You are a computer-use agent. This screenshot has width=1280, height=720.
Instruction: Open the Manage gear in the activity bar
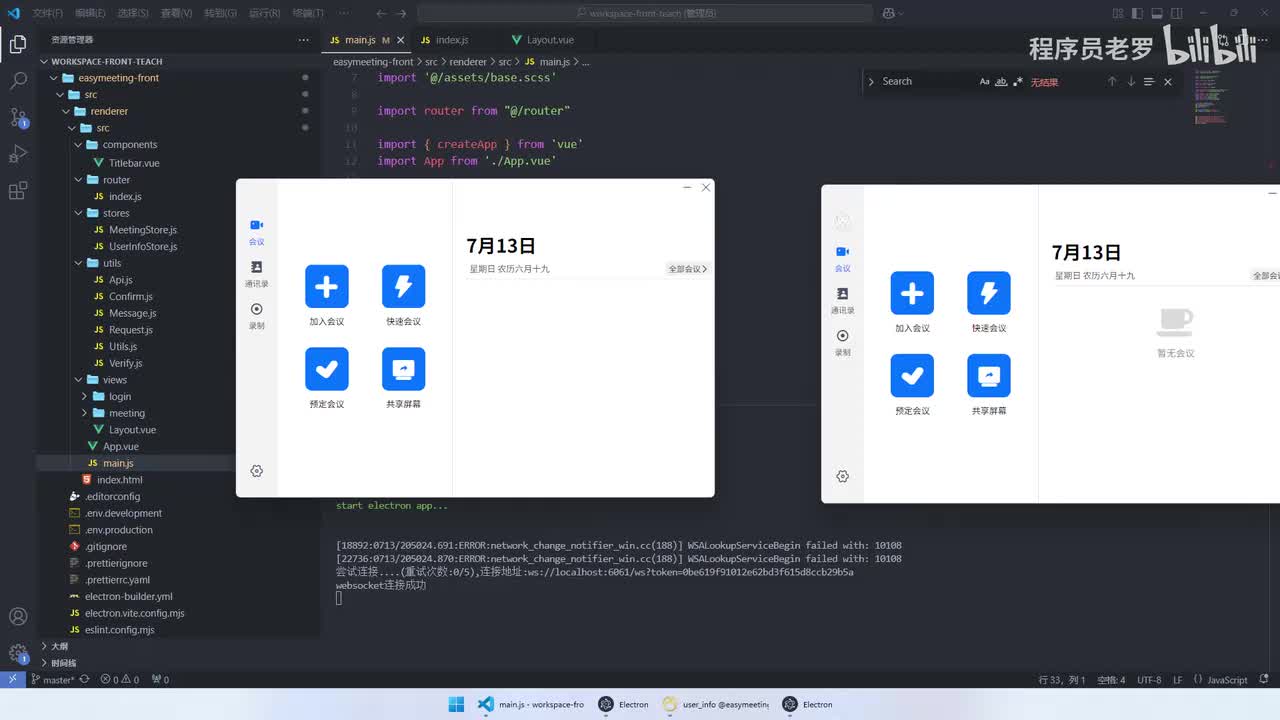pos(18,653)
